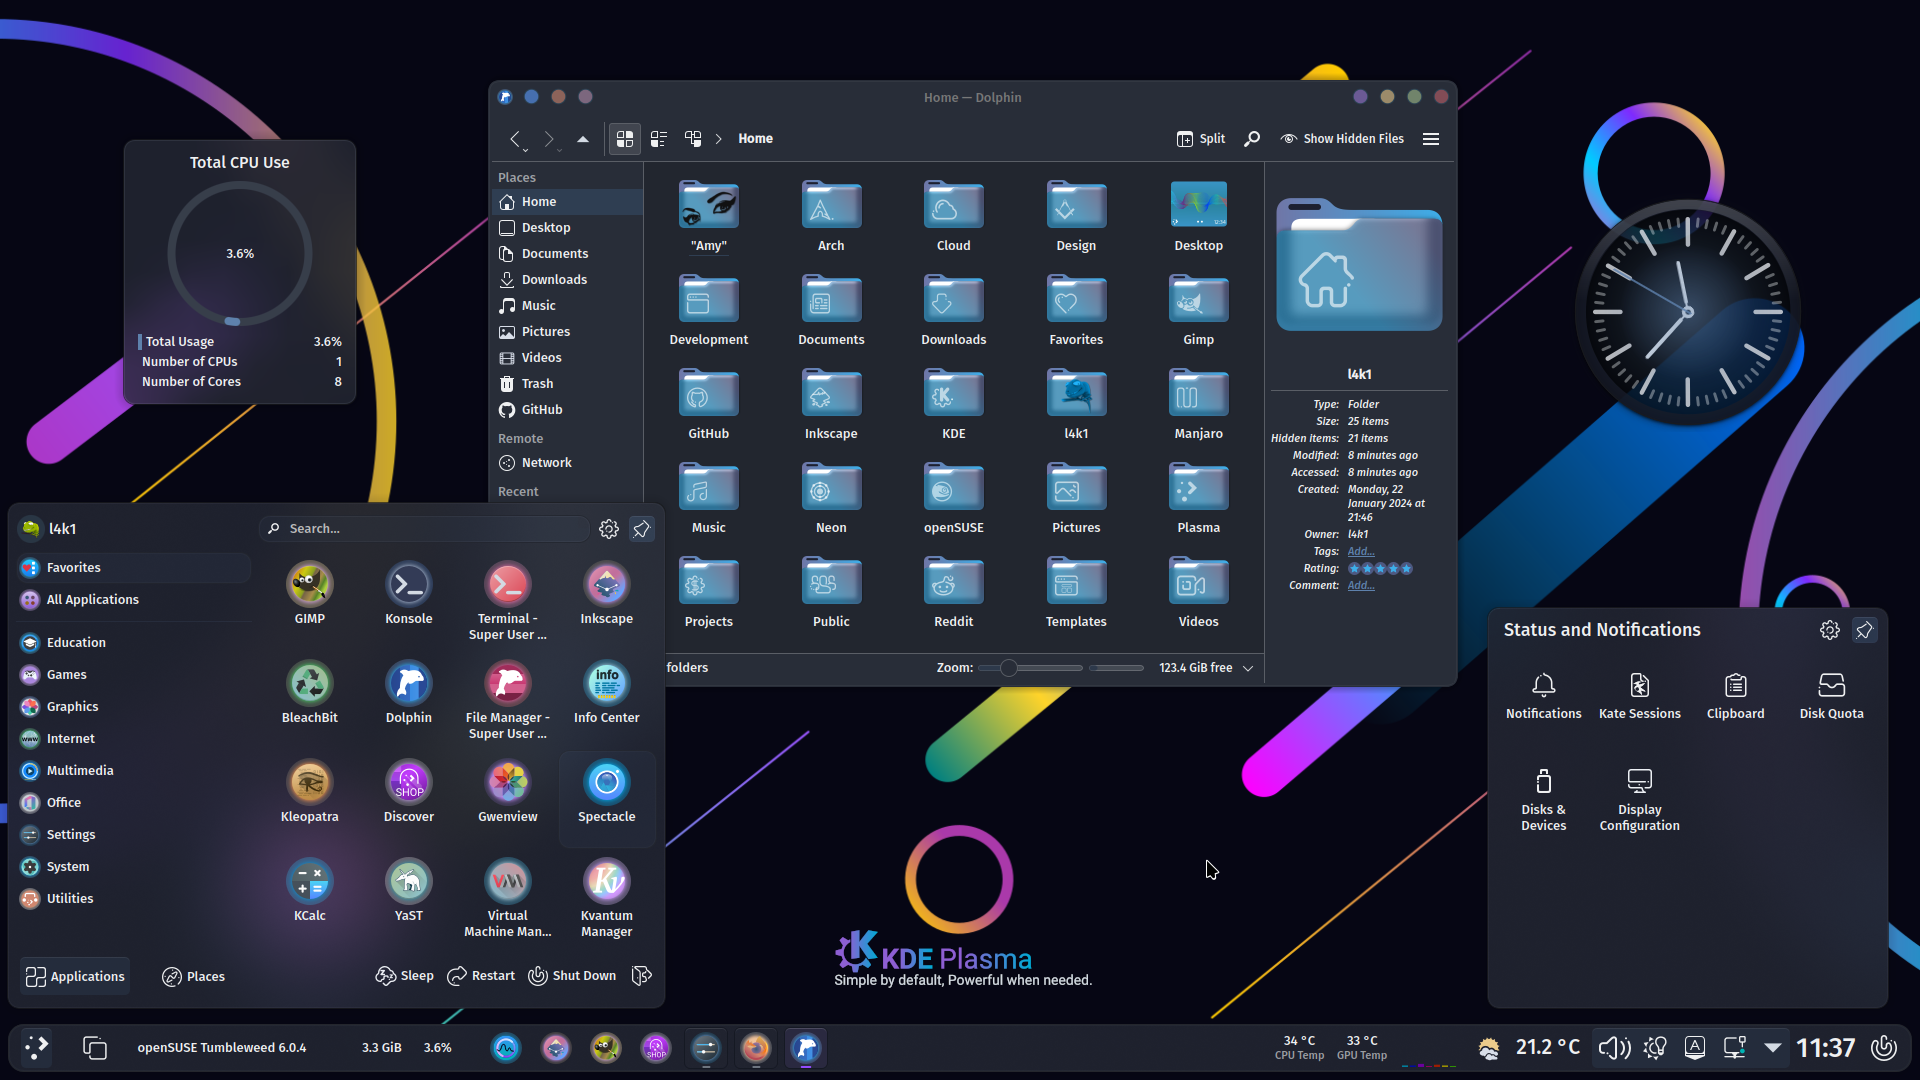Pin the Status and Notifications panel
The width and height of the screenshot is (1920, 1080).
(1864, 630)
